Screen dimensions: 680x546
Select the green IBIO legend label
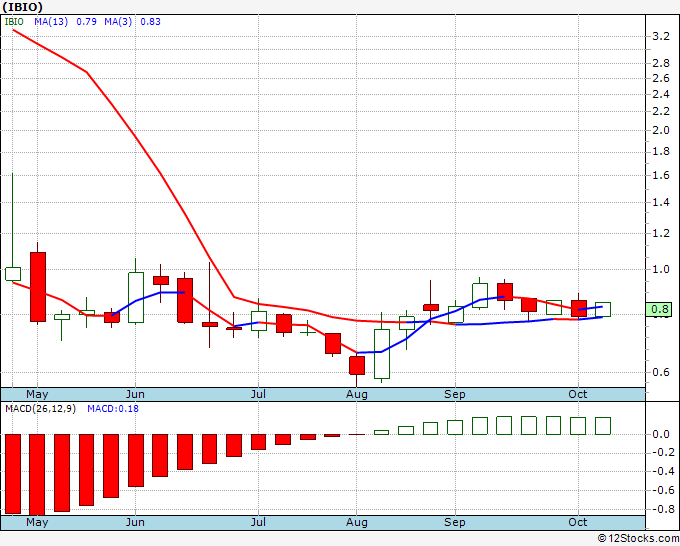(x=14, y=22)
